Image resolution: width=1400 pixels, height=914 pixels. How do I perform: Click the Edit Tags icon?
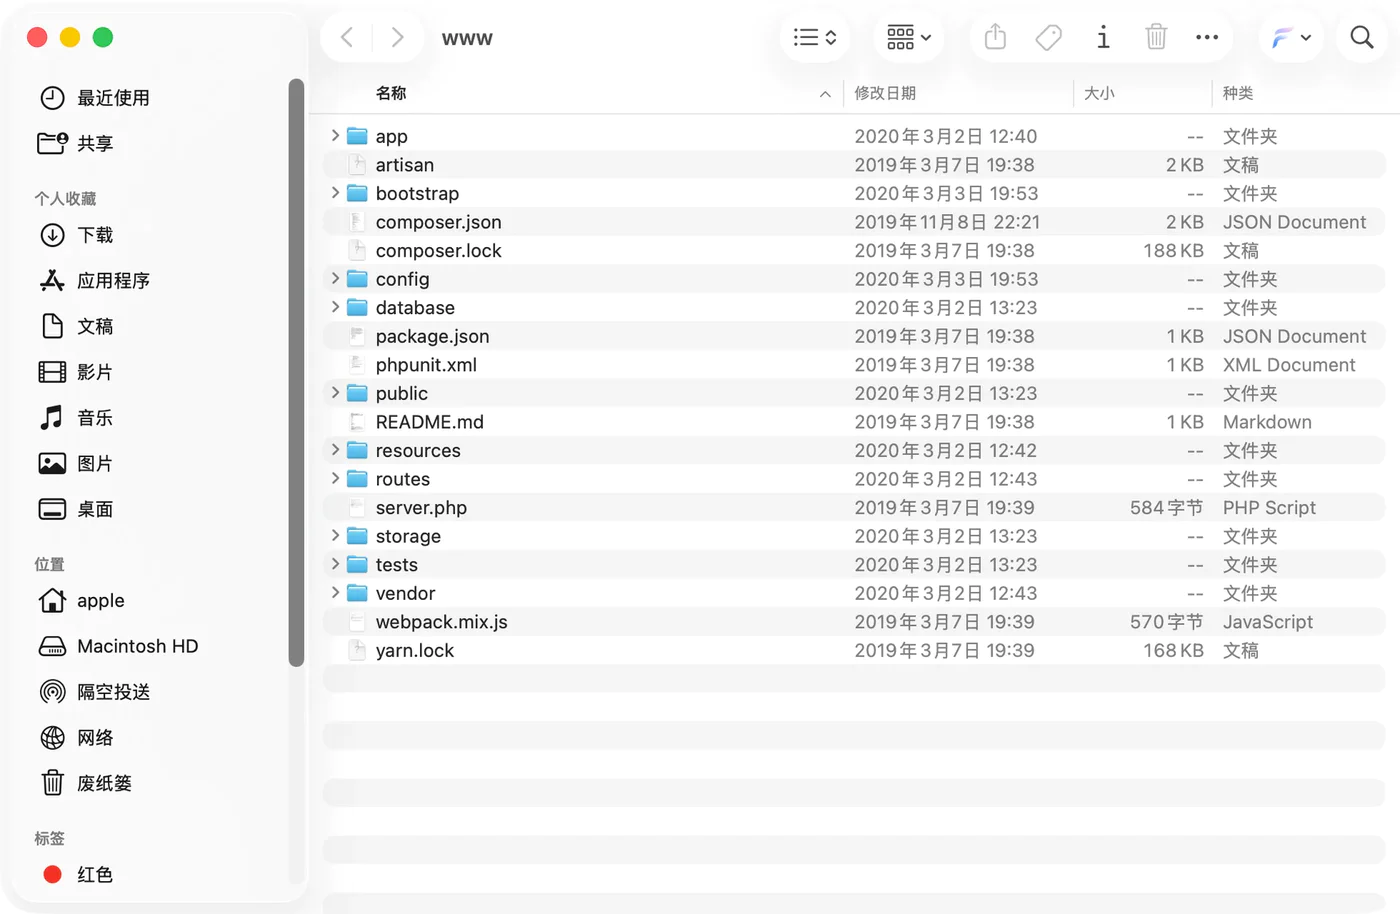[1049, 38]
